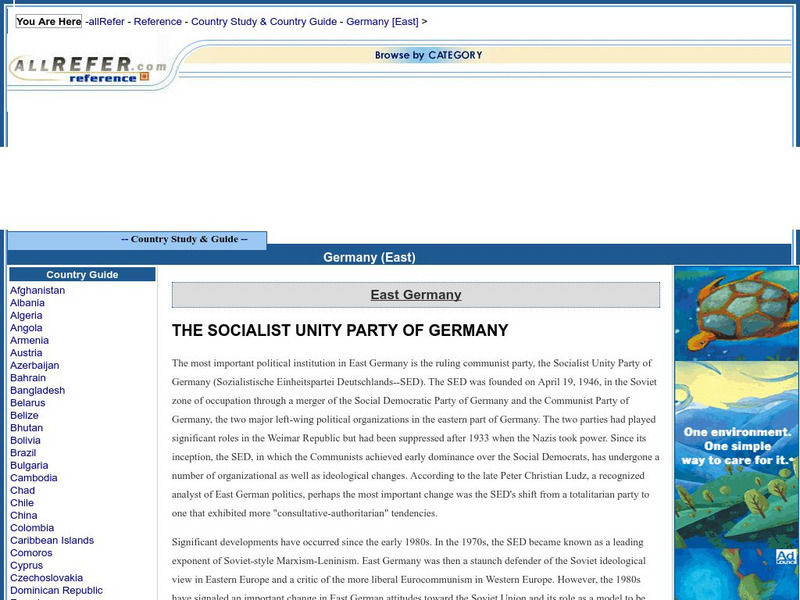This screenshot has height=600, width=800.
Task: Open Algeria in the Country Guide
Action: point(26,315)
